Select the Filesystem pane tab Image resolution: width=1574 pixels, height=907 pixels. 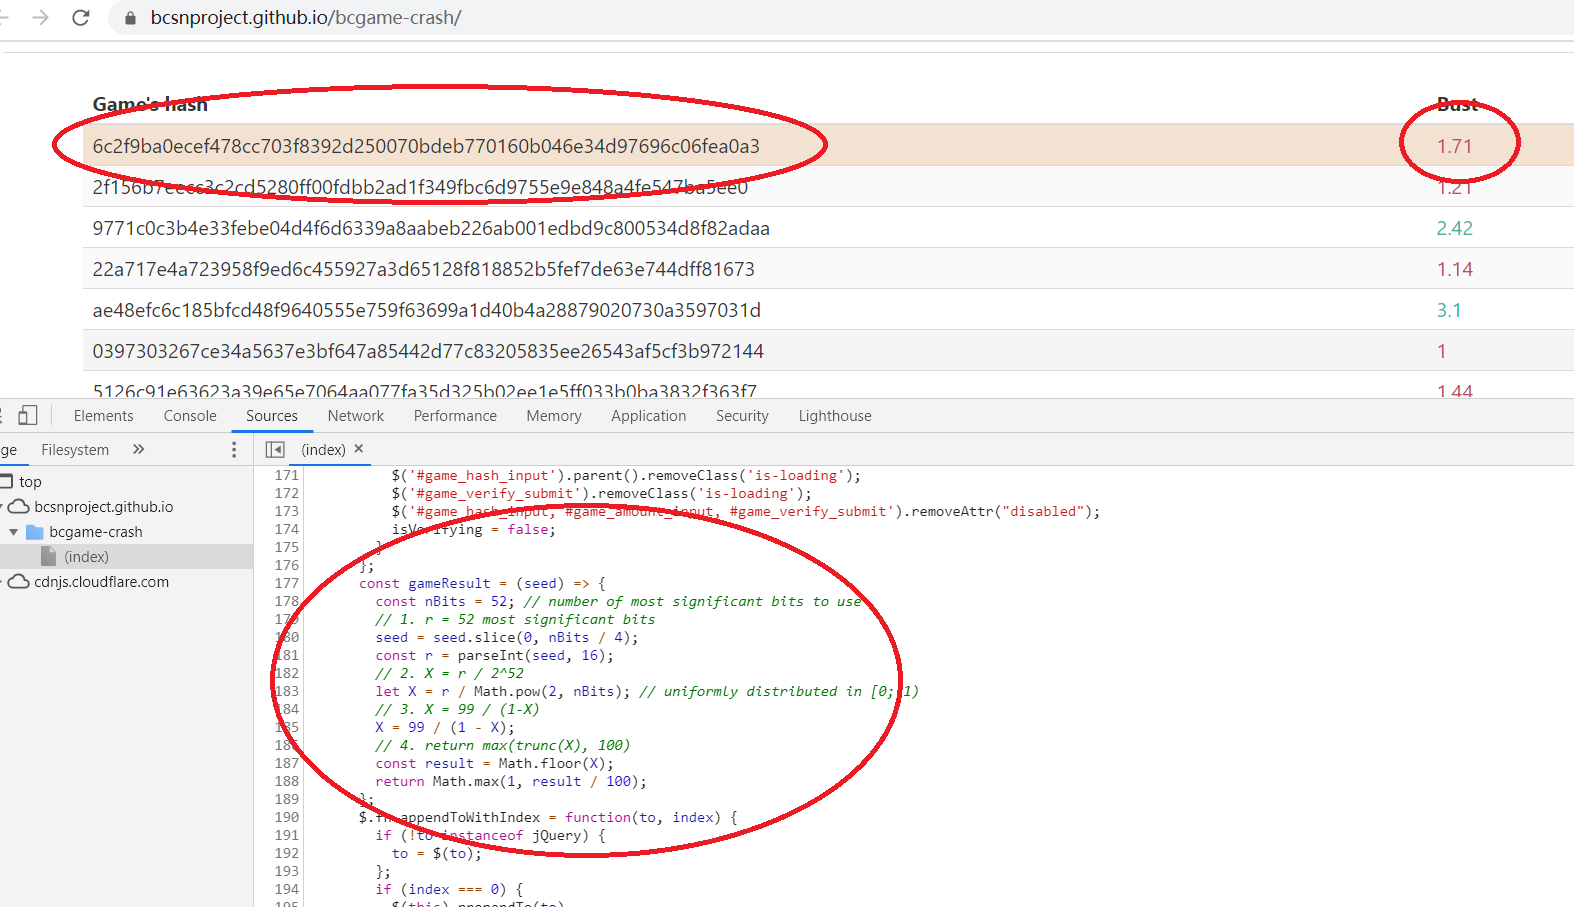[75, 450]
